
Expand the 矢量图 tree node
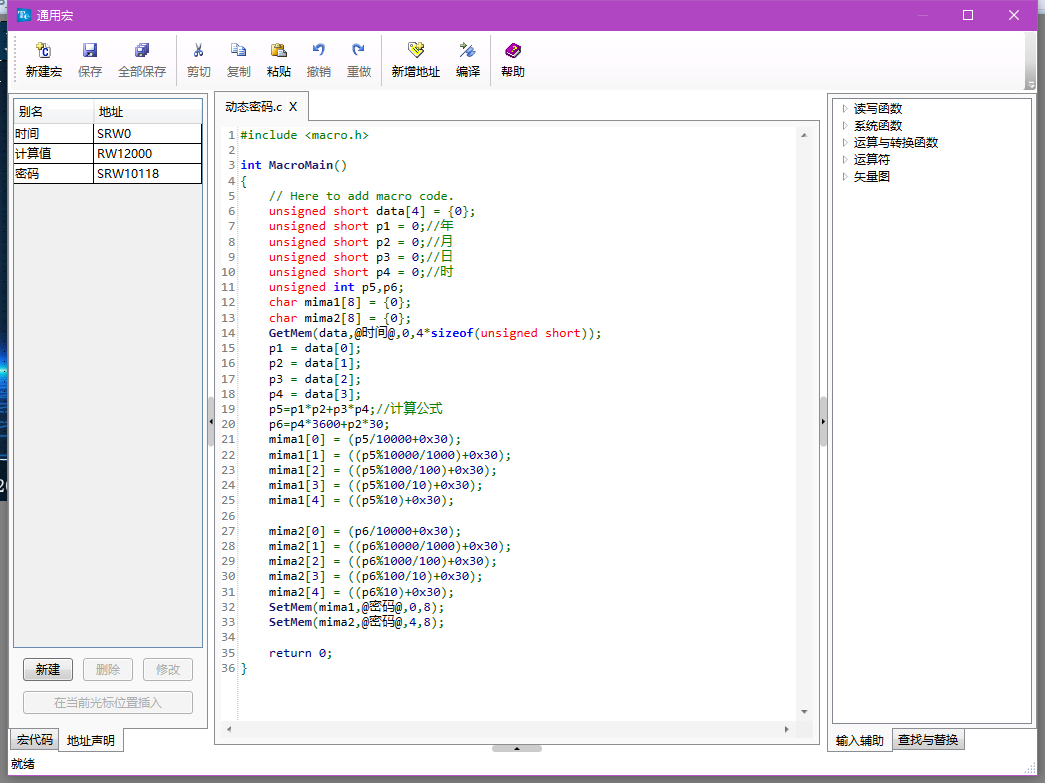(x=845, y=177)
